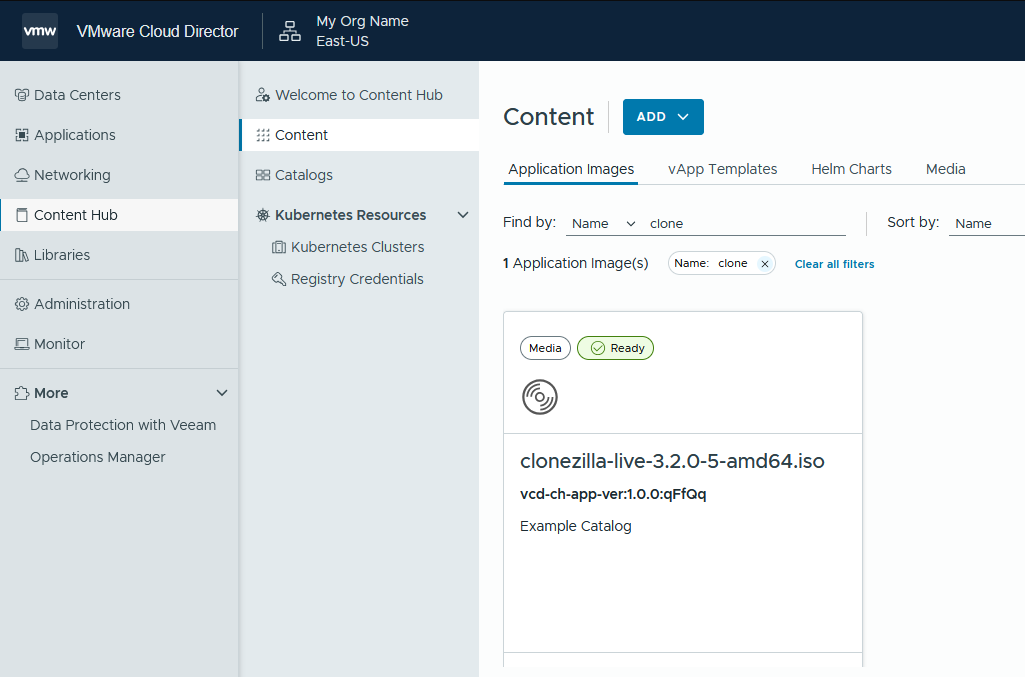This screenshot has width=1025, height=677.
Task: Click Example Catalog on the card
Action: coord(575,526)
